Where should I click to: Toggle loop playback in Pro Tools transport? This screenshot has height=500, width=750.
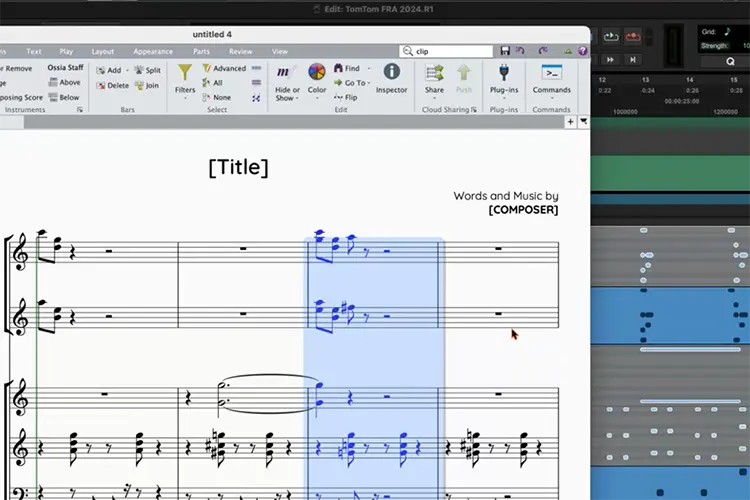(611, 36)
